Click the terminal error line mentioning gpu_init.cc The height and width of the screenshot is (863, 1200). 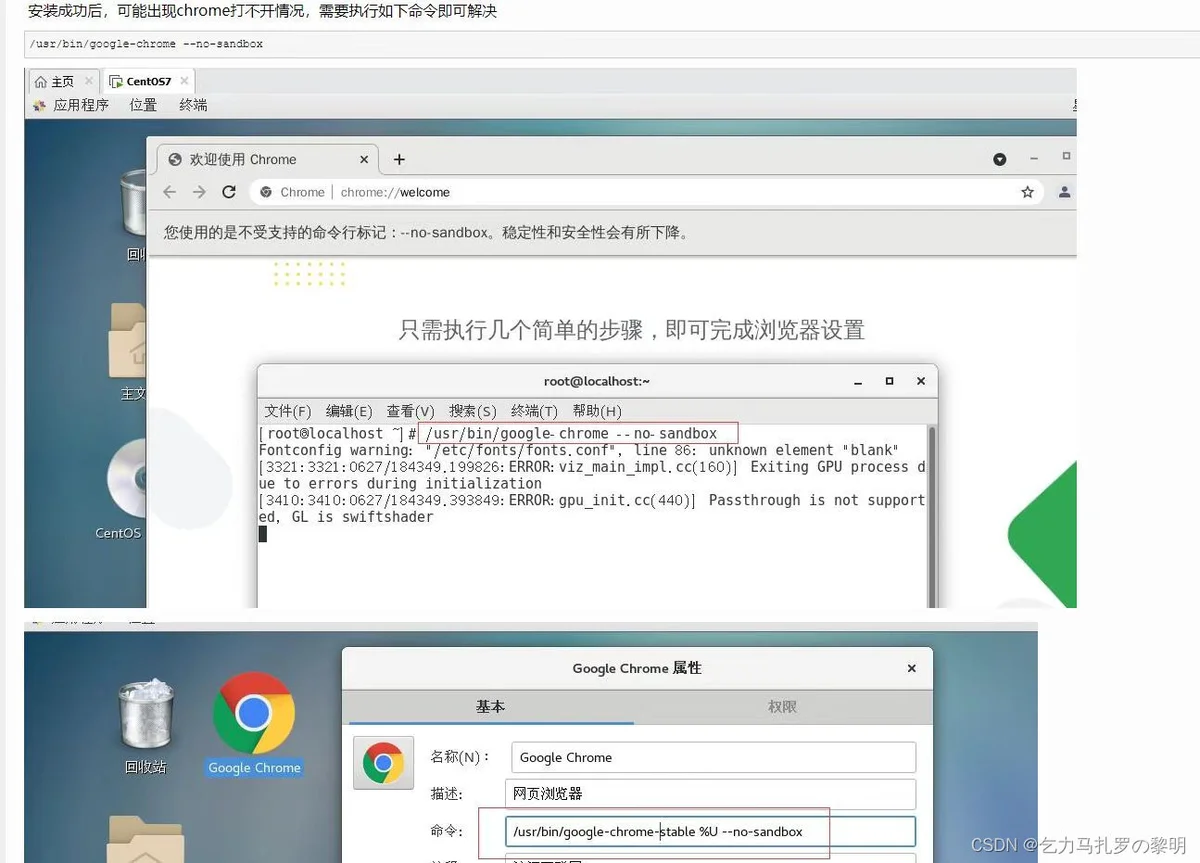pyautogui.click(x=592, y=508)
